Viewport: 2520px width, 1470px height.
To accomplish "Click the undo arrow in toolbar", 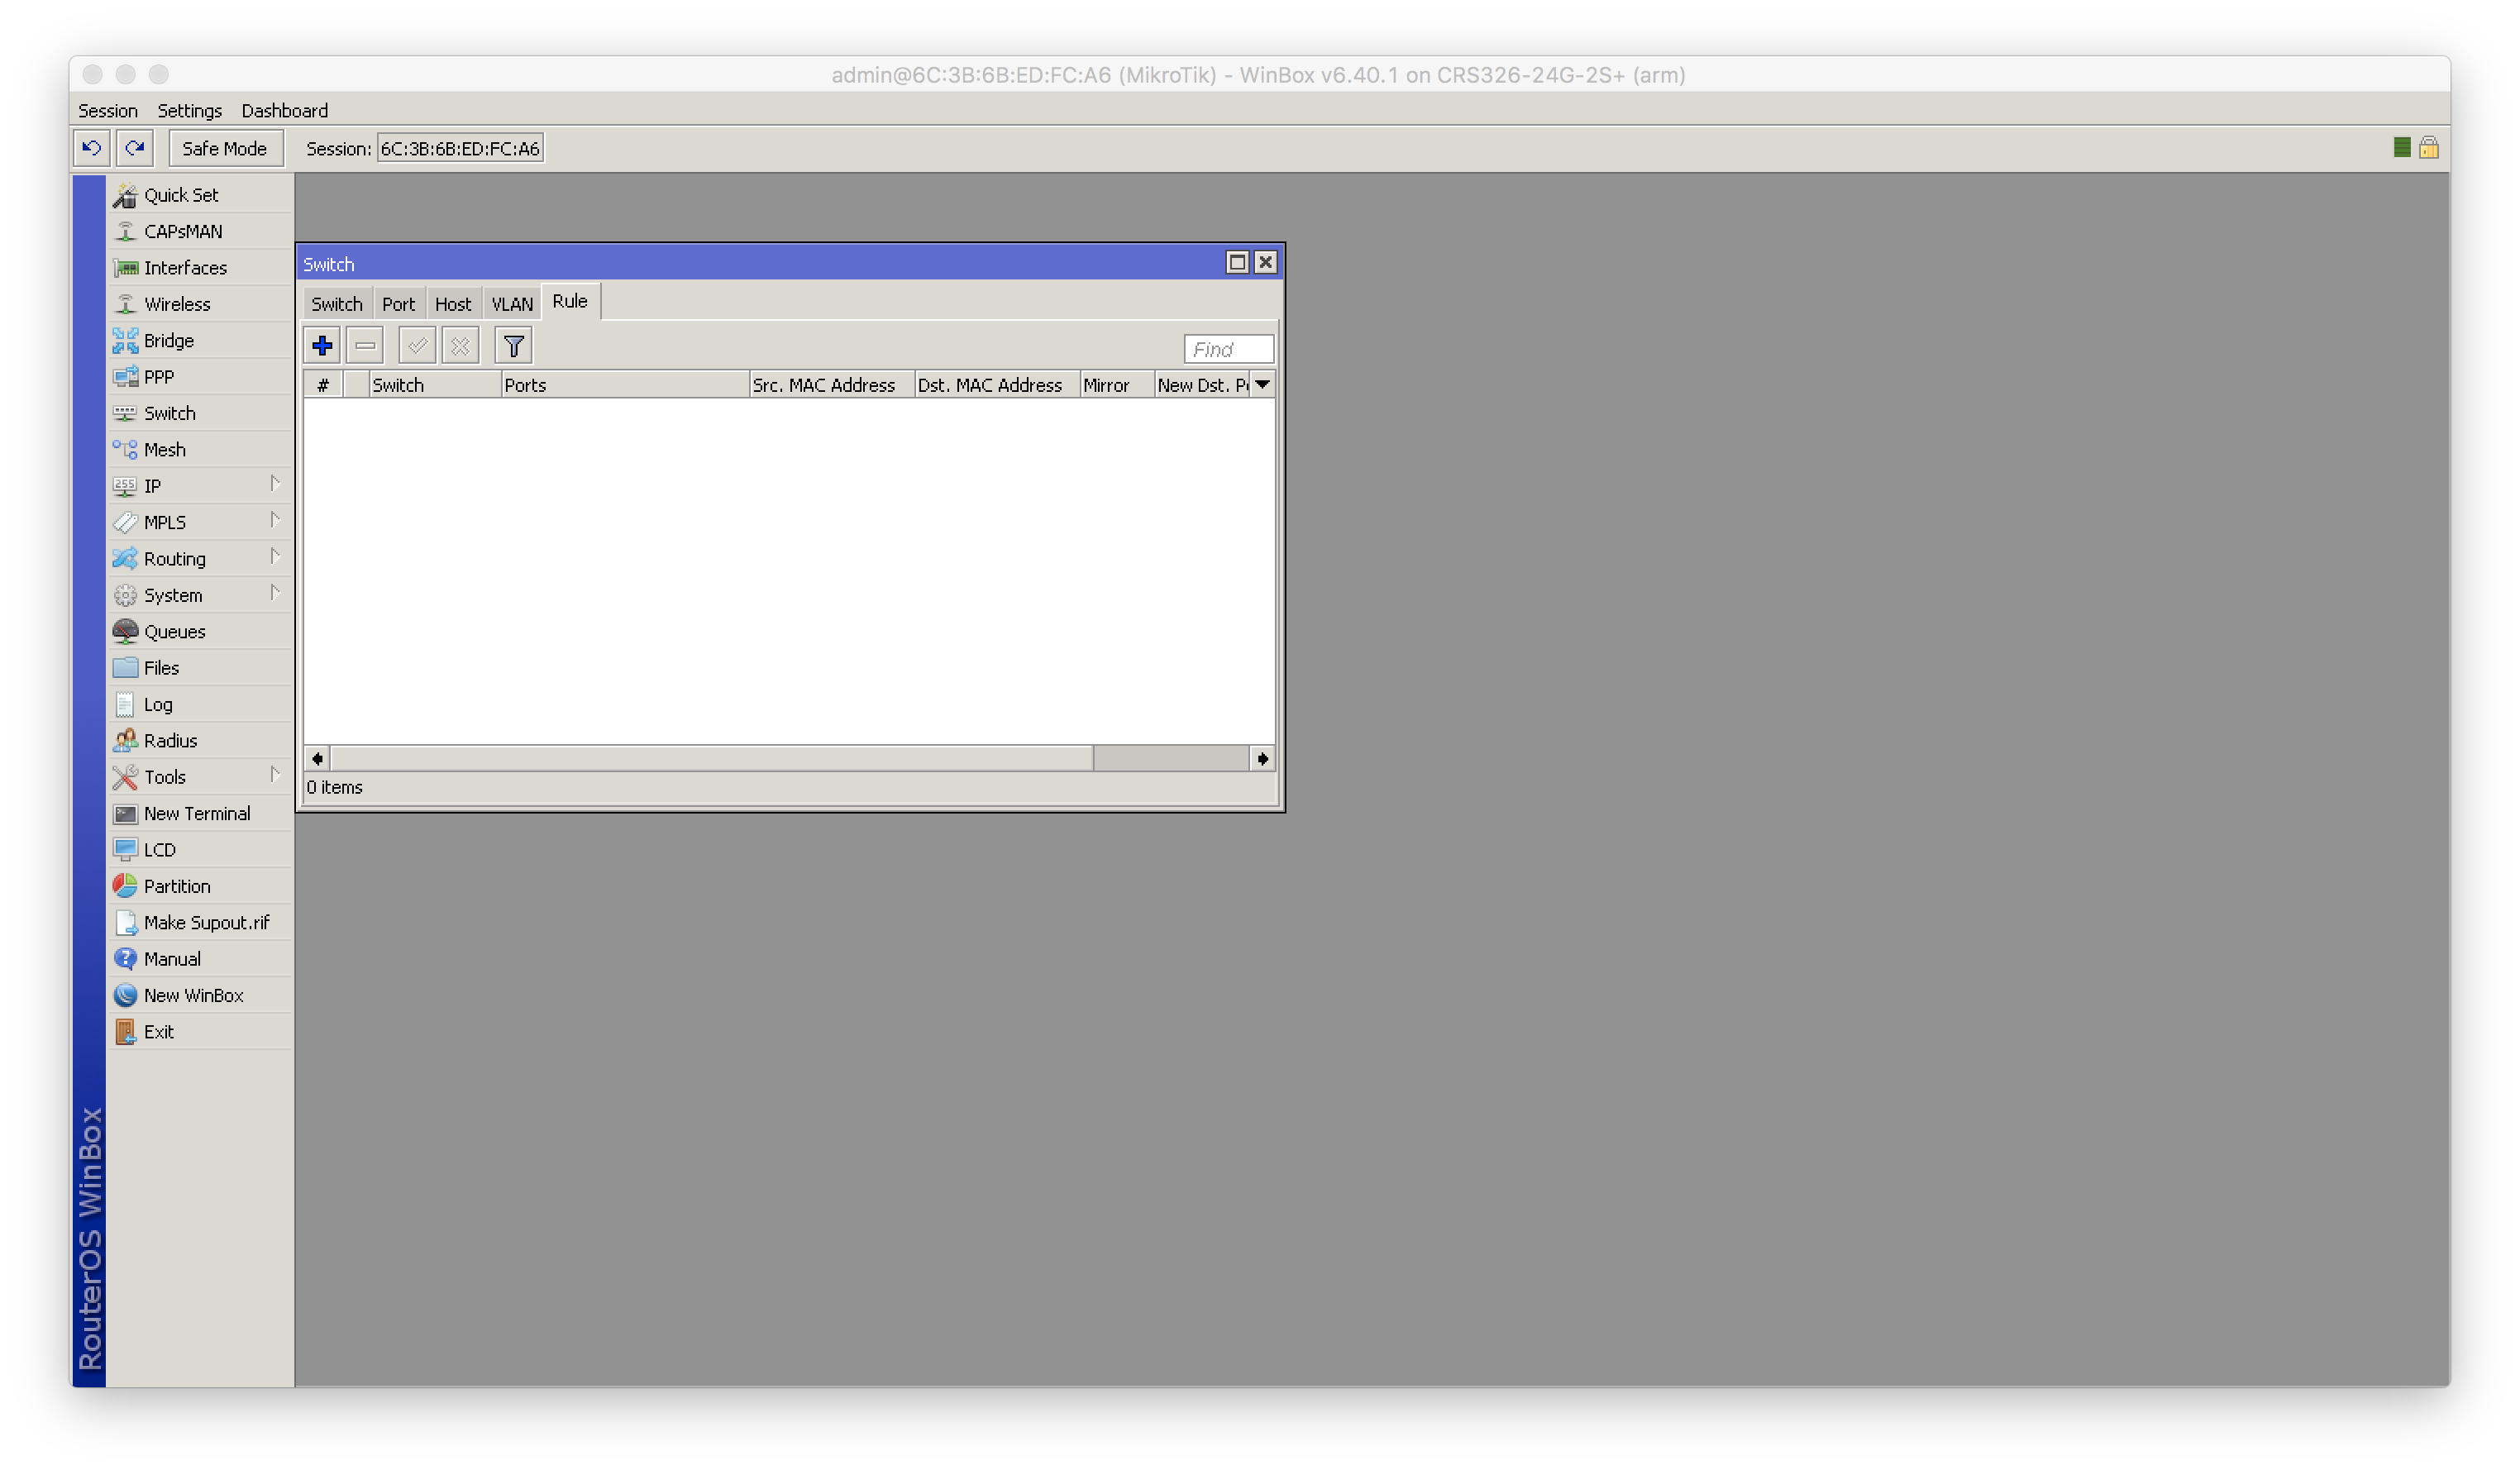I will [x=91, y=148].
